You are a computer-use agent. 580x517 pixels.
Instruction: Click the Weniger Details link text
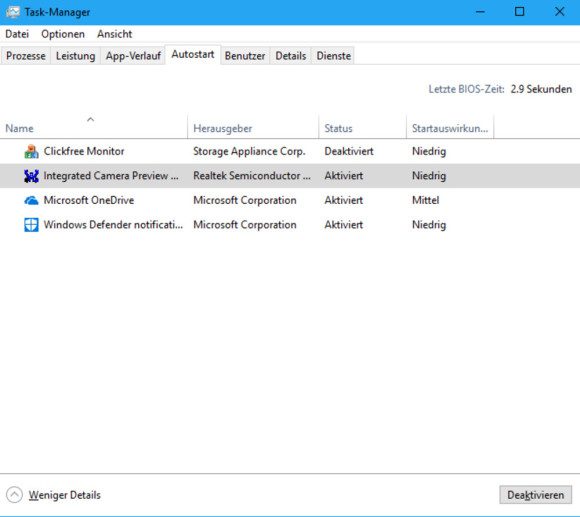(65, 495)
